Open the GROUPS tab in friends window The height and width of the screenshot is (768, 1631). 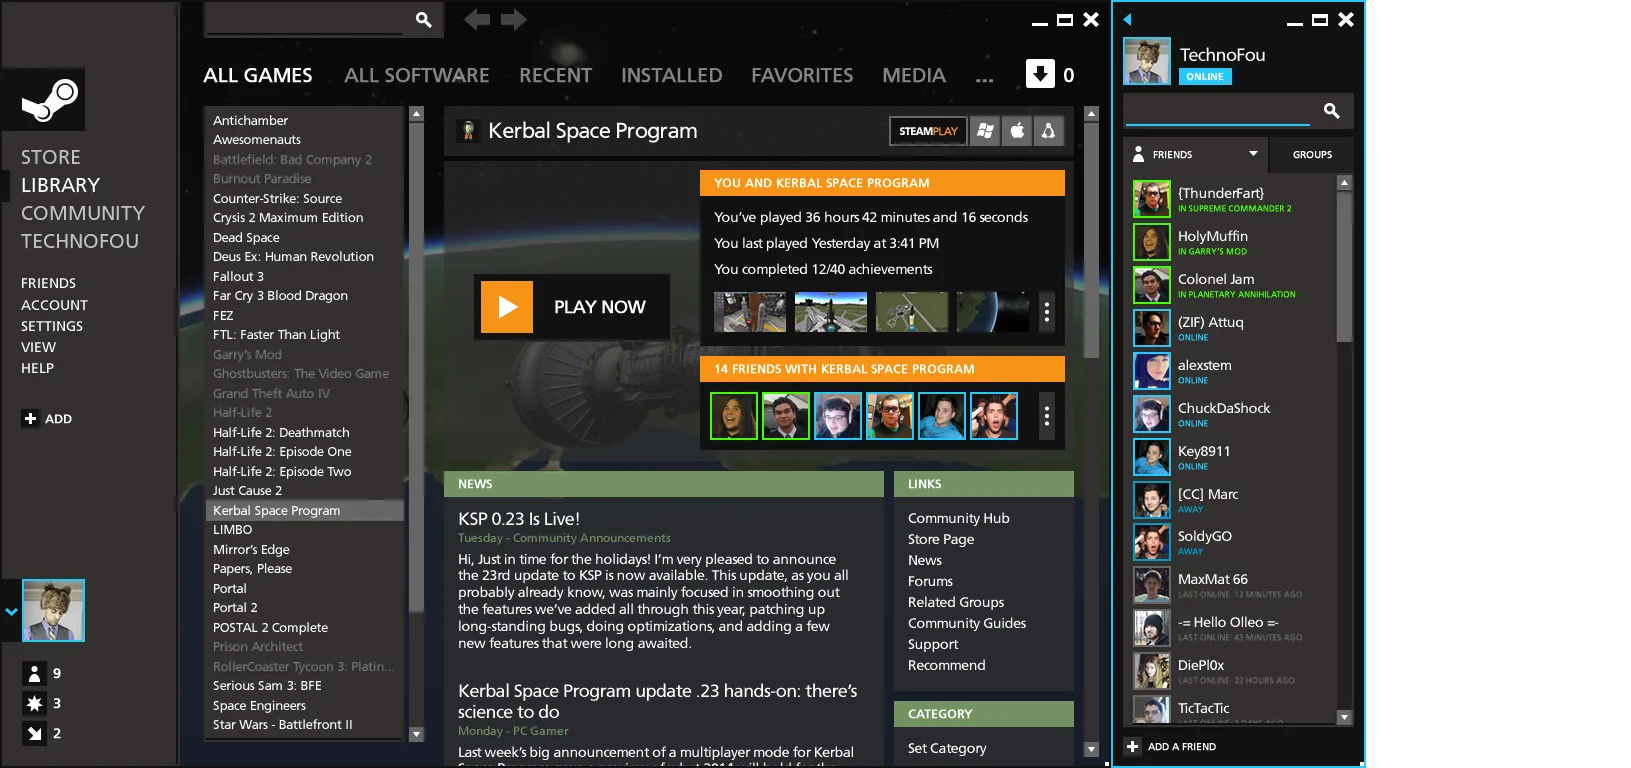click(x=1312, y=155)
